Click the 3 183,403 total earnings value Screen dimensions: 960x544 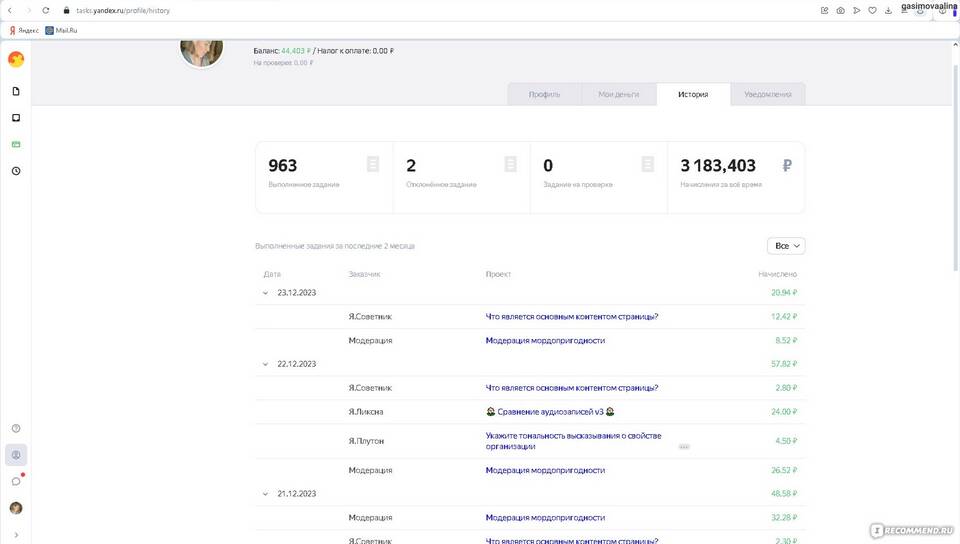tap(718, 165)
